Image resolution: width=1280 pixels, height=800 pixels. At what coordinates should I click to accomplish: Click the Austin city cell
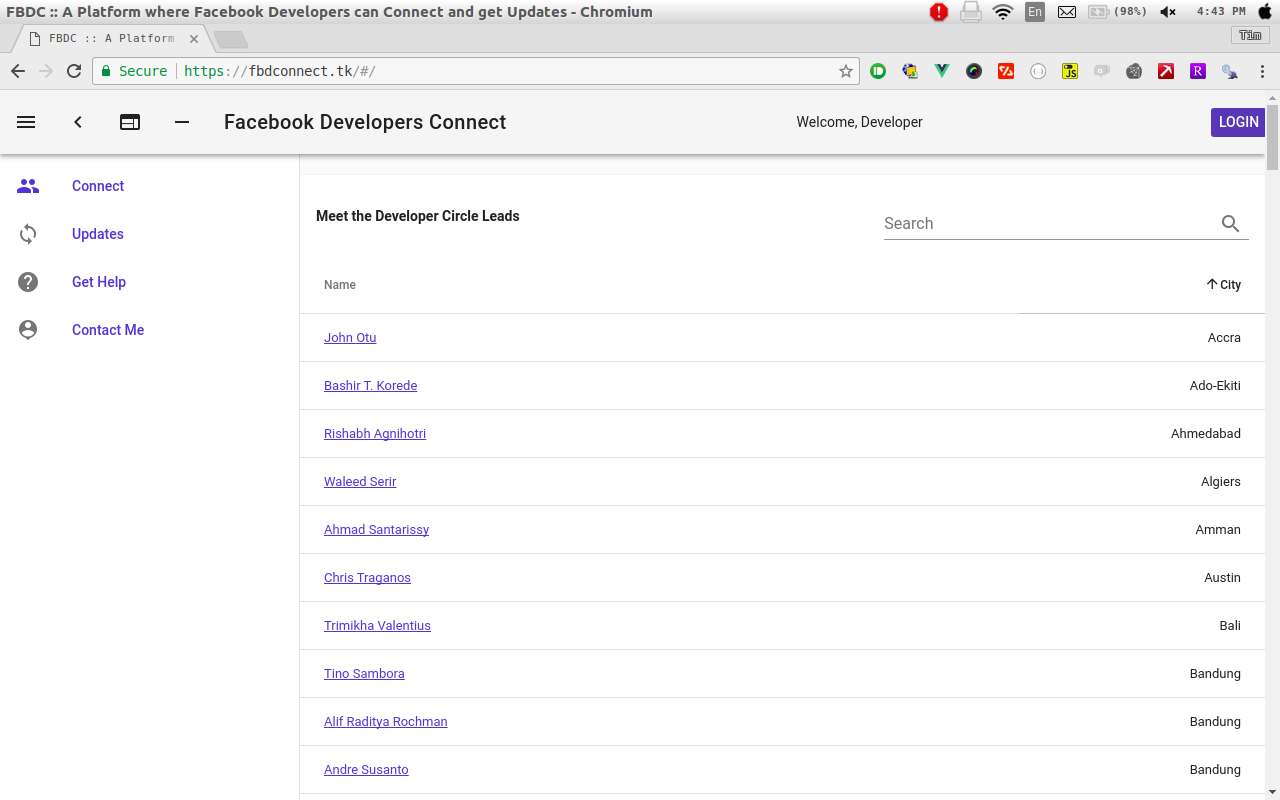pos(1222,578)
